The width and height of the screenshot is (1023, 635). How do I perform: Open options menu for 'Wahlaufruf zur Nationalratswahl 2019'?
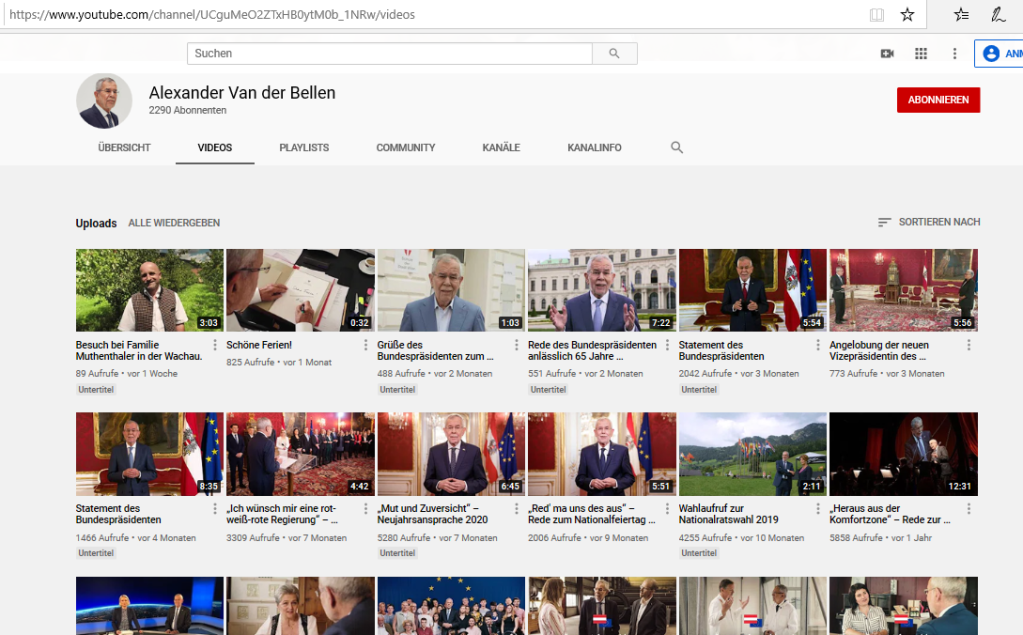pyautogui.click(x=817, y=509)
